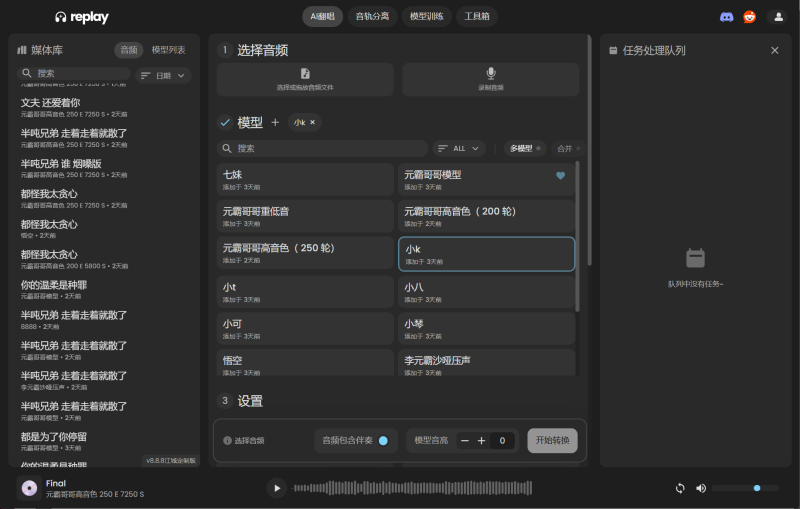The height and width of the screenshot is (509, 800).
Task: Click the info icon beside 选择音频
Action: [228, 440]
